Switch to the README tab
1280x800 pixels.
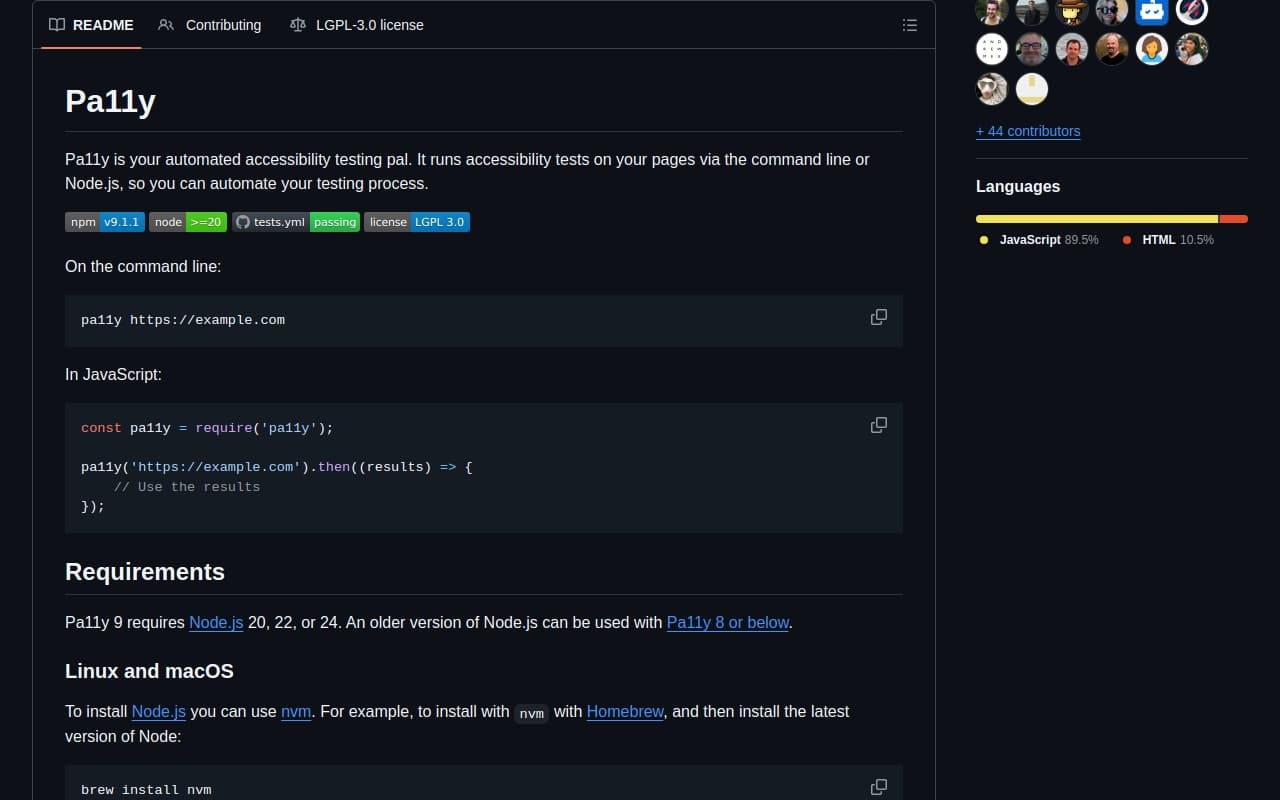tap(103, 25)
